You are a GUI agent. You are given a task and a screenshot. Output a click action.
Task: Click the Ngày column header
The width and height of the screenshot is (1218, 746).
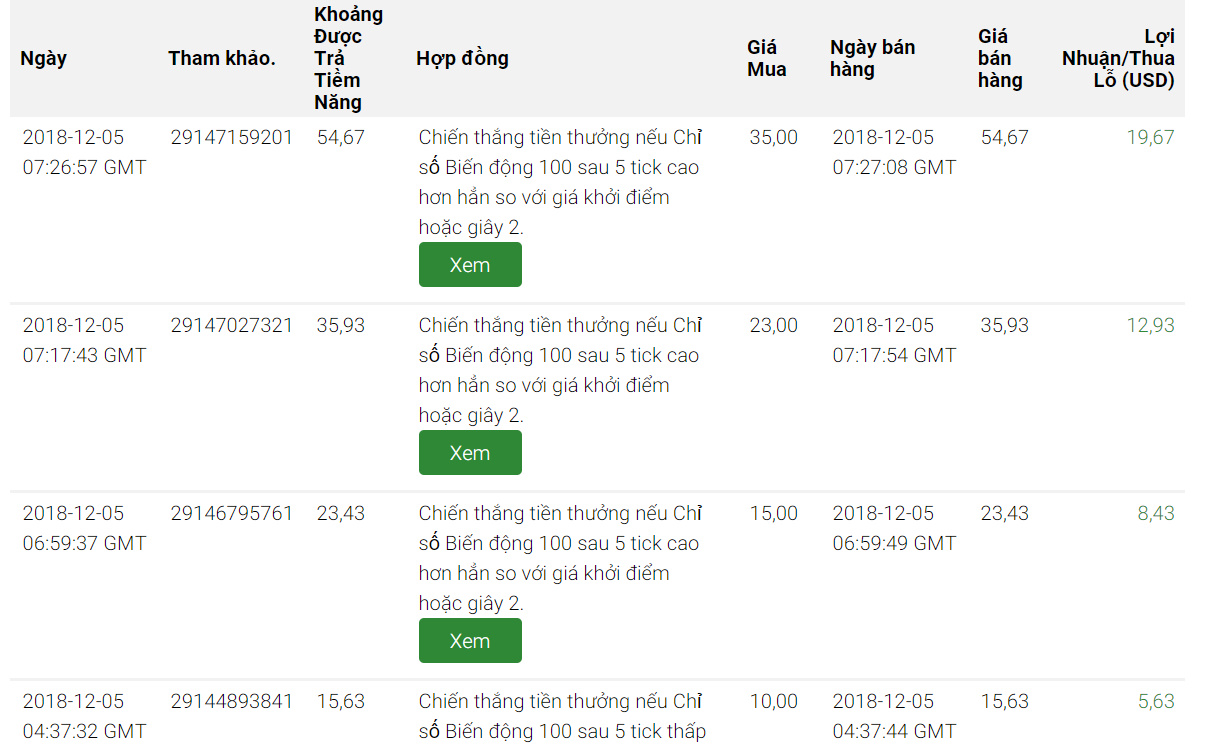[x=44, y=58]
